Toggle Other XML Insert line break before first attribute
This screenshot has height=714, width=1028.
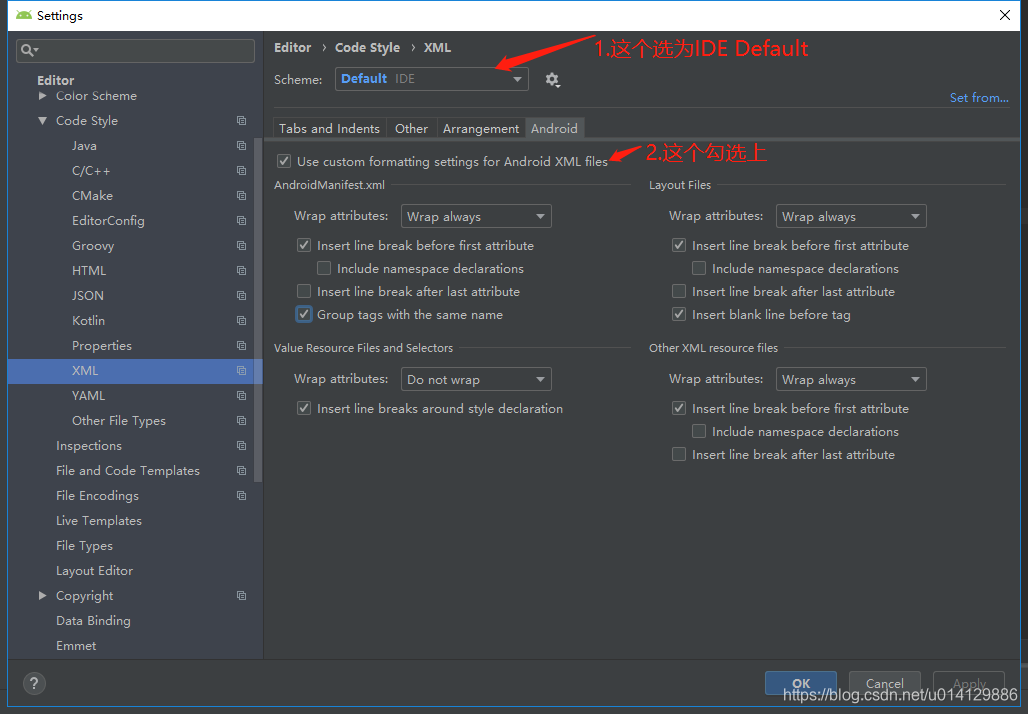pyautogui.click(x=679, y=408)
